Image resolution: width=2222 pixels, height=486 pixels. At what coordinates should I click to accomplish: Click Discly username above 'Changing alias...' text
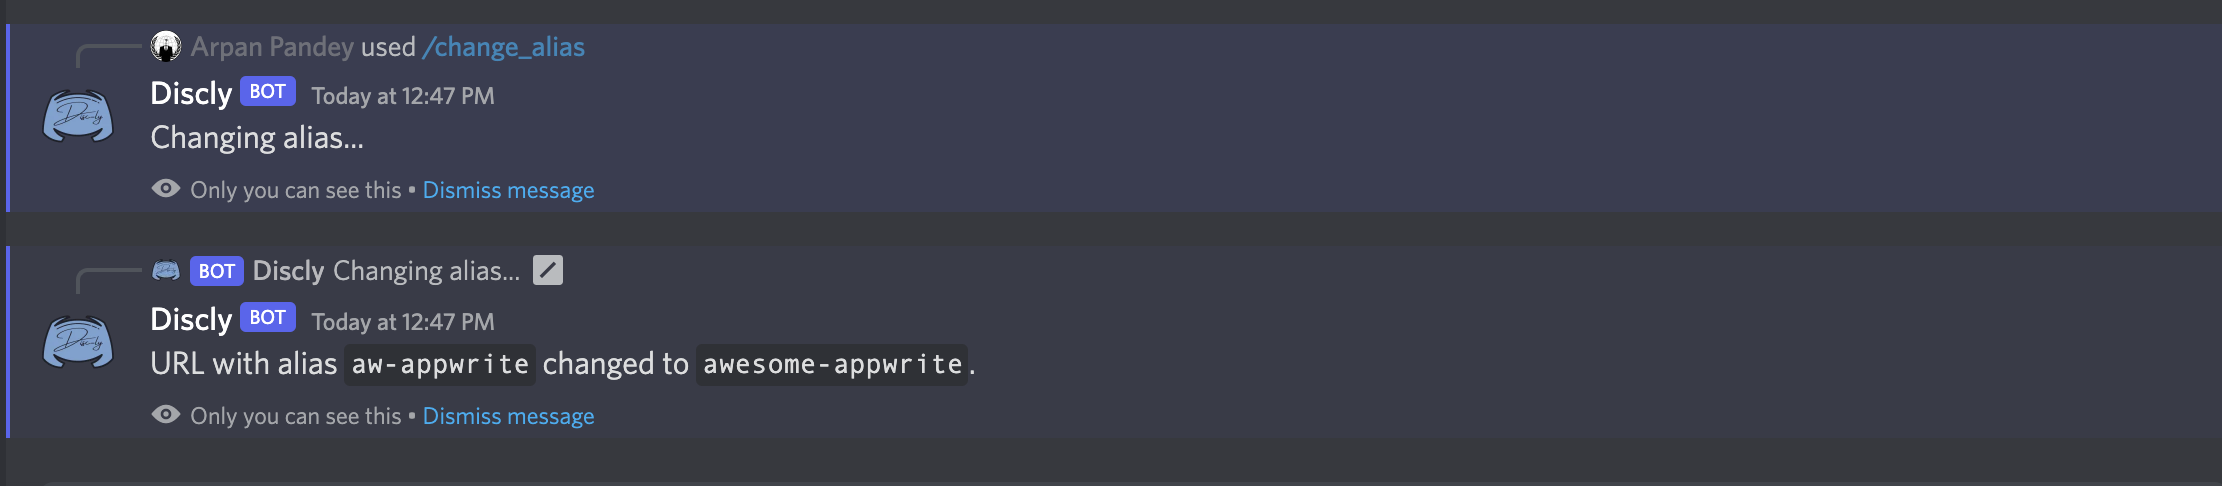tap(191, 93)
